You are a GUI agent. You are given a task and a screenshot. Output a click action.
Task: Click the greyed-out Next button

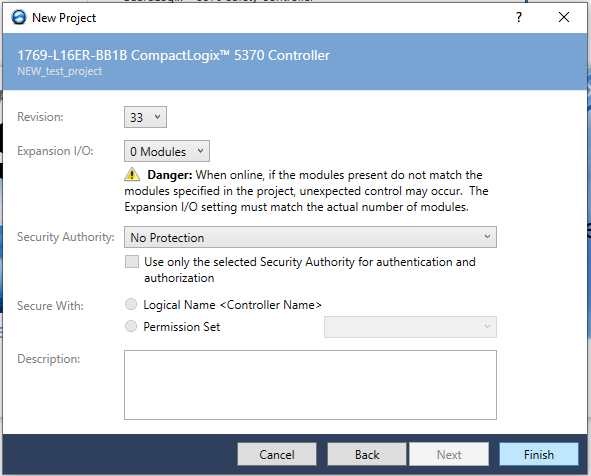[449, 454]
